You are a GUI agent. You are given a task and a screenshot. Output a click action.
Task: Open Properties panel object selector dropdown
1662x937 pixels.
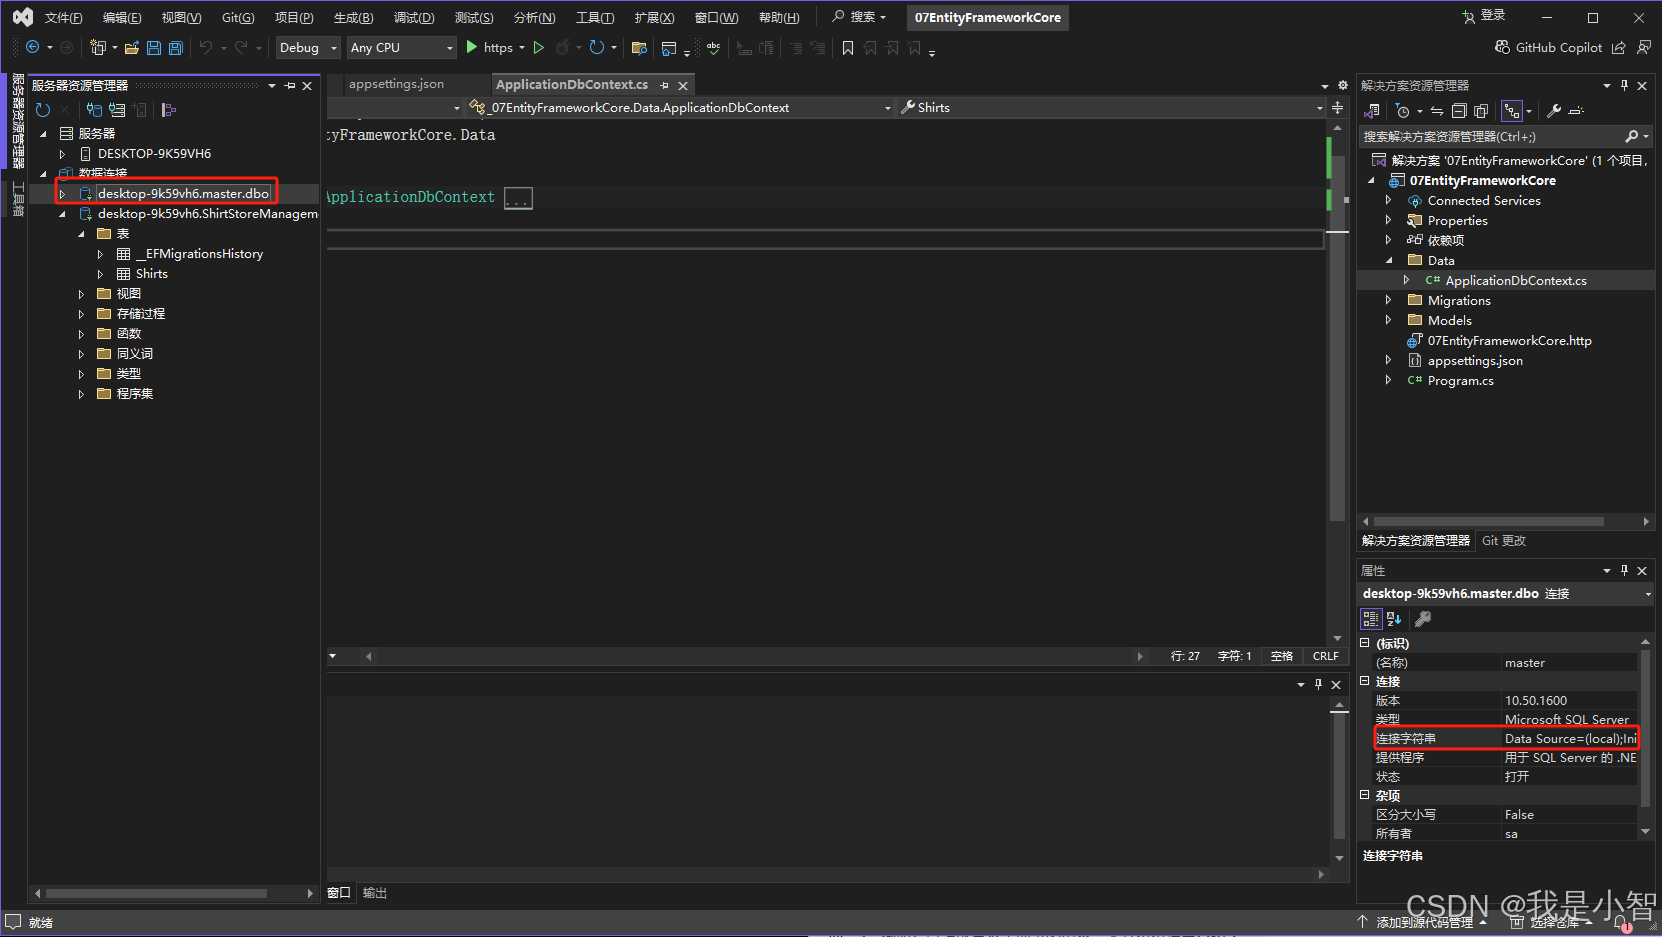(1647, 594)
